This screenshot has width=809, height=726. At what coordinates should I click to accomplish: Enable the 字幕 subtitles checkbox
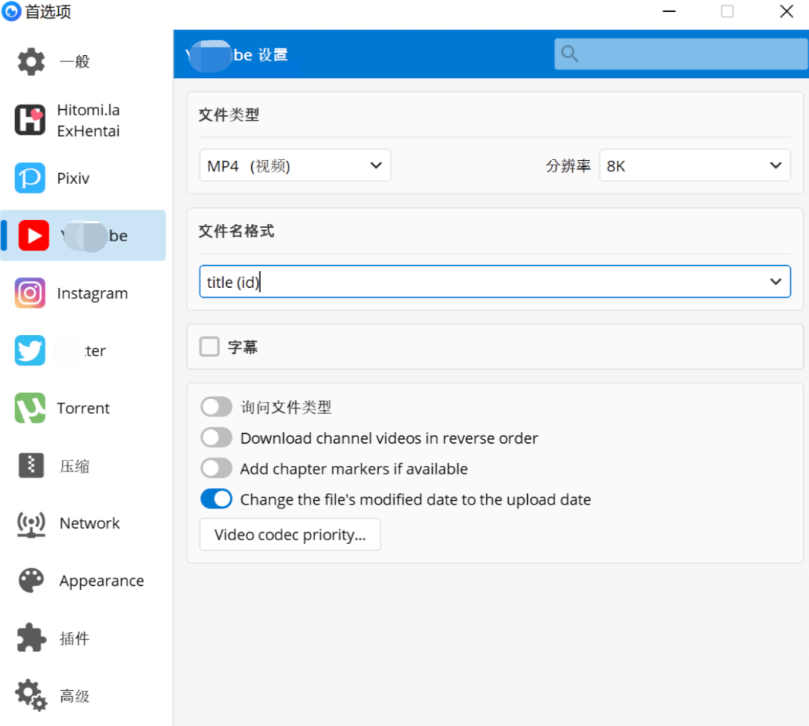[x=209, y=347]
